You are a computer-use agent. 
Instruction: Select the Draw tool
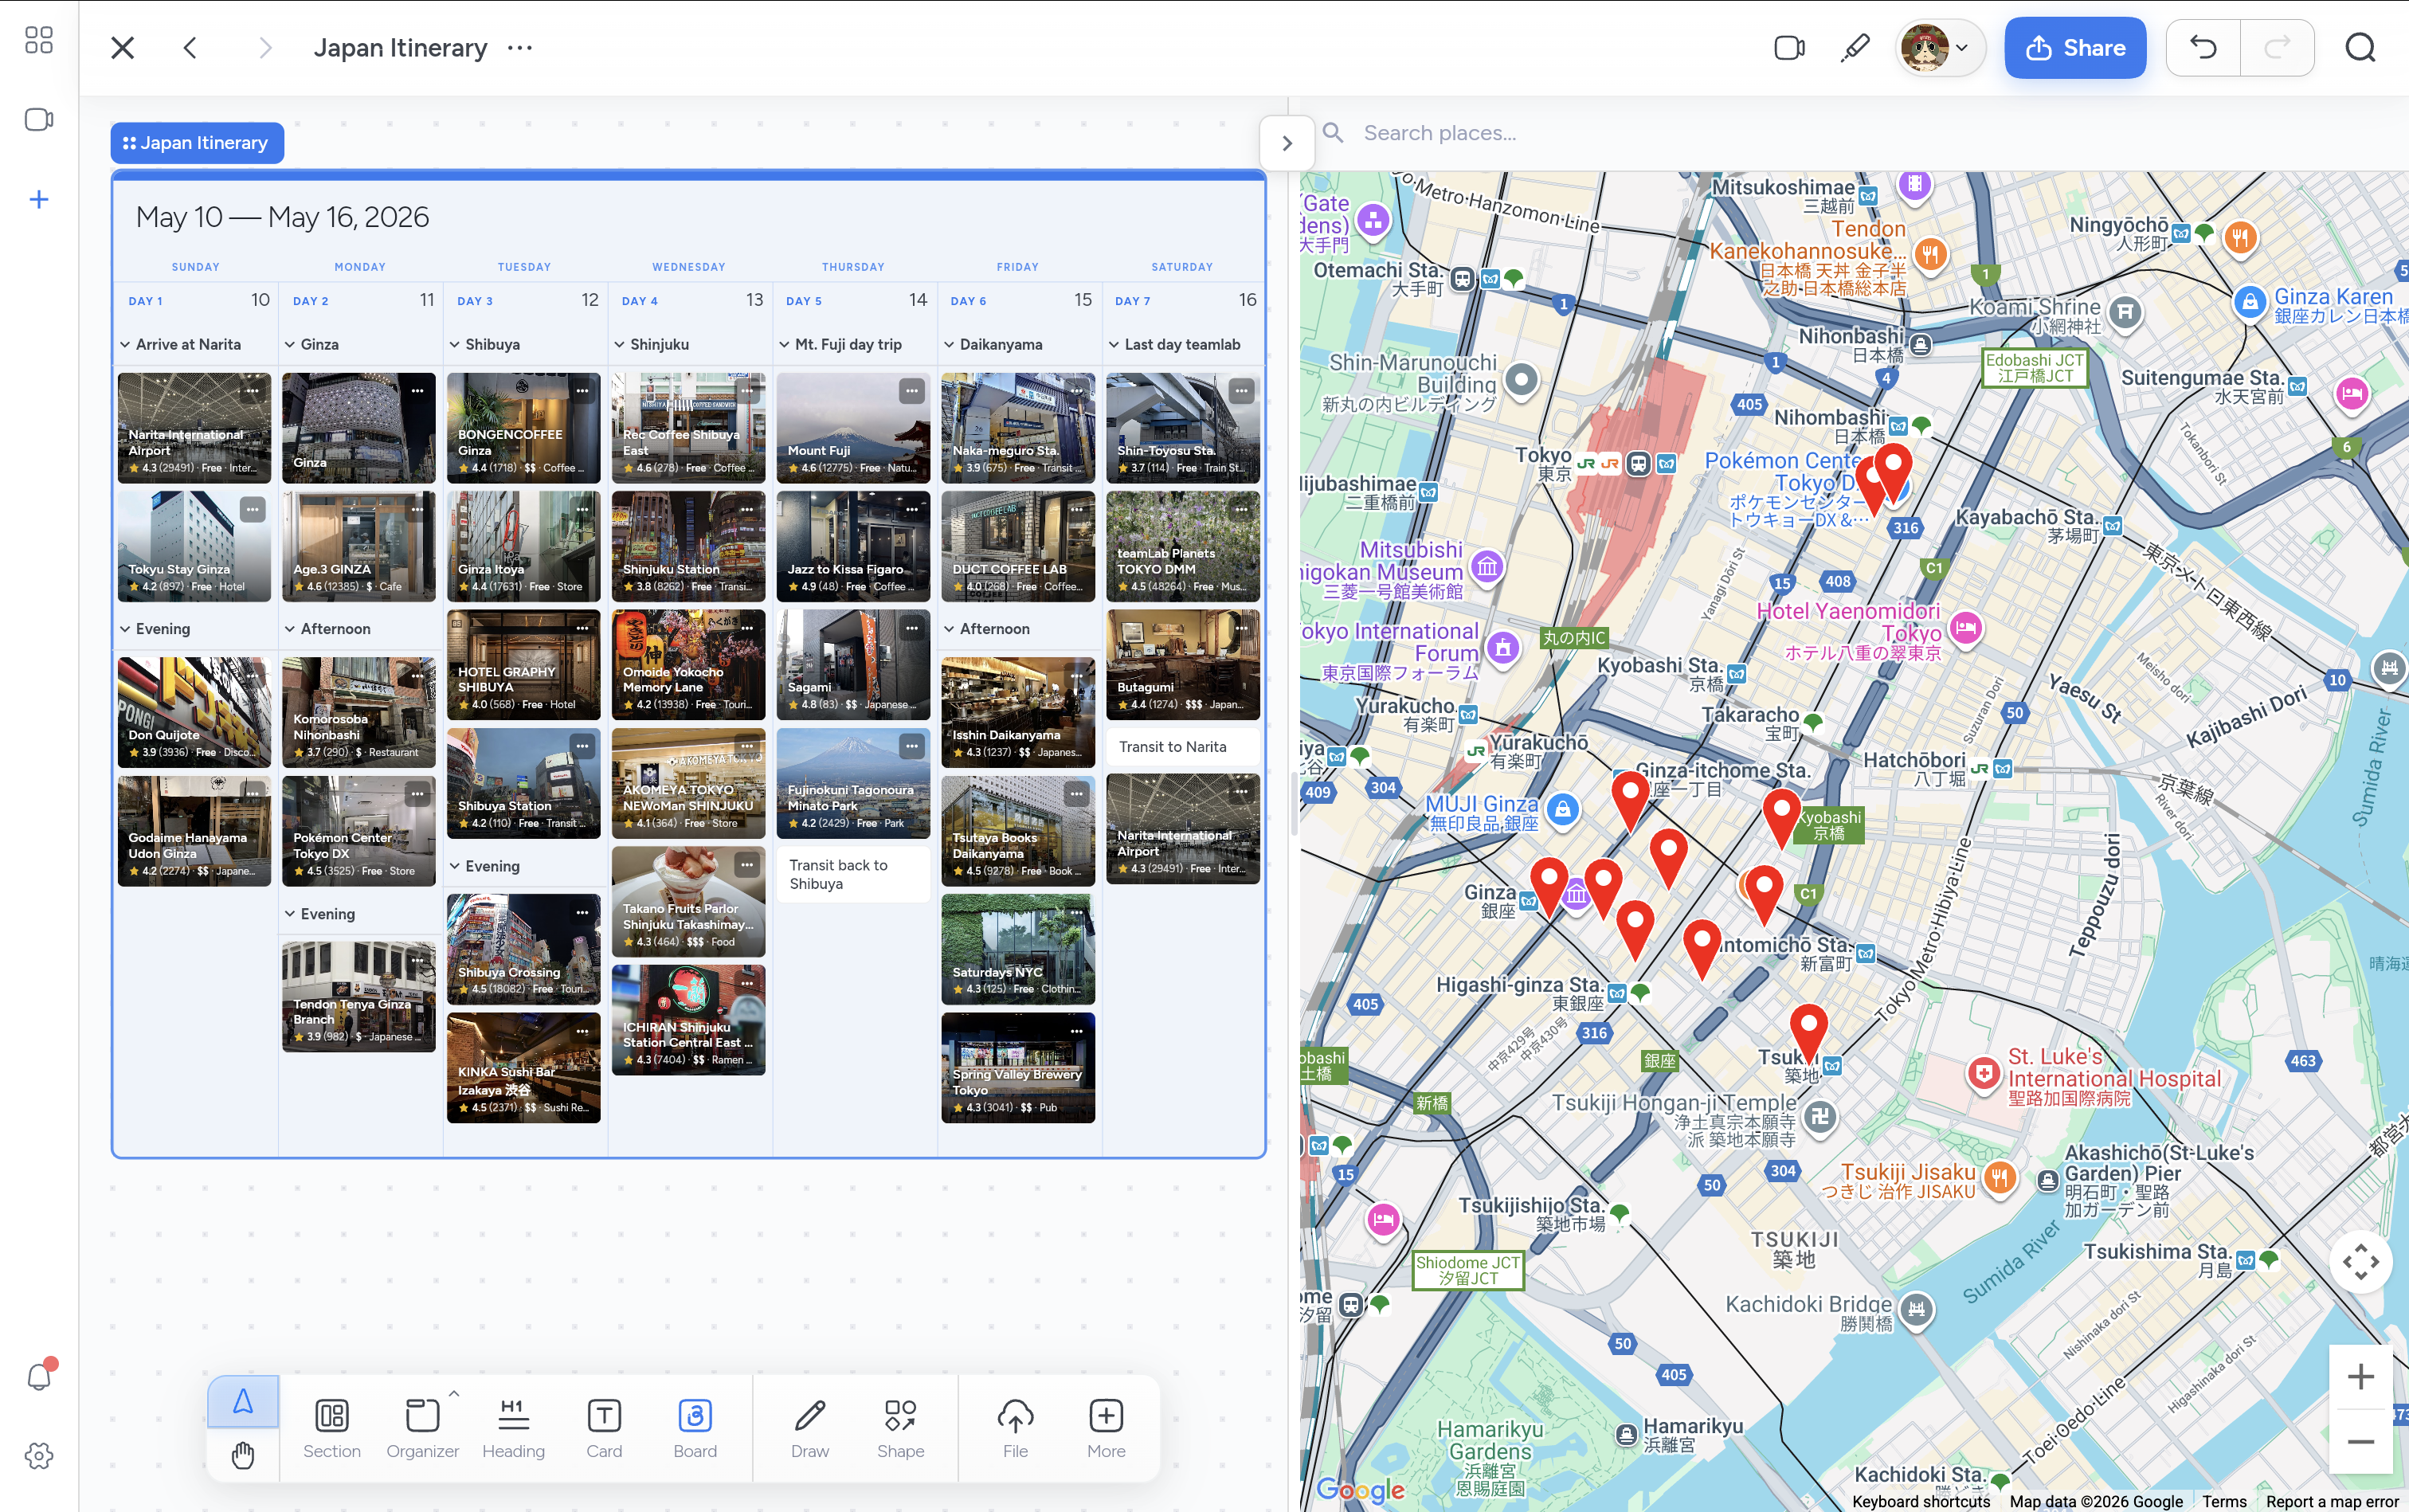point(810,1427)
